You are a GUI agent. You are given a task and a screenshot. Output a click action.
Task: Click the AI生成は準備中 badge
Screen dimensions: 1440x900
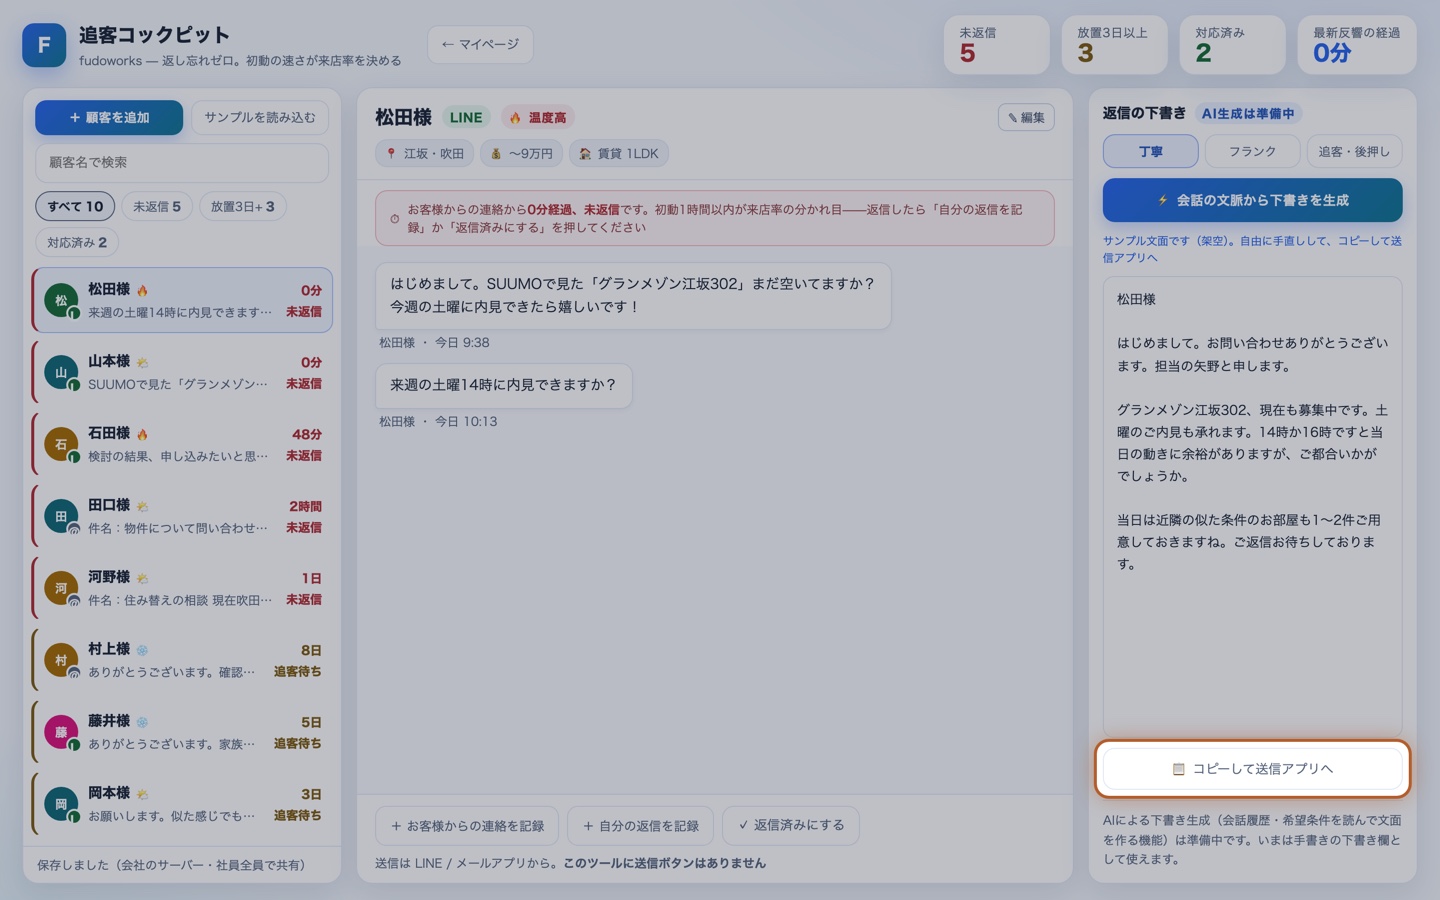tap(1247, 113)
